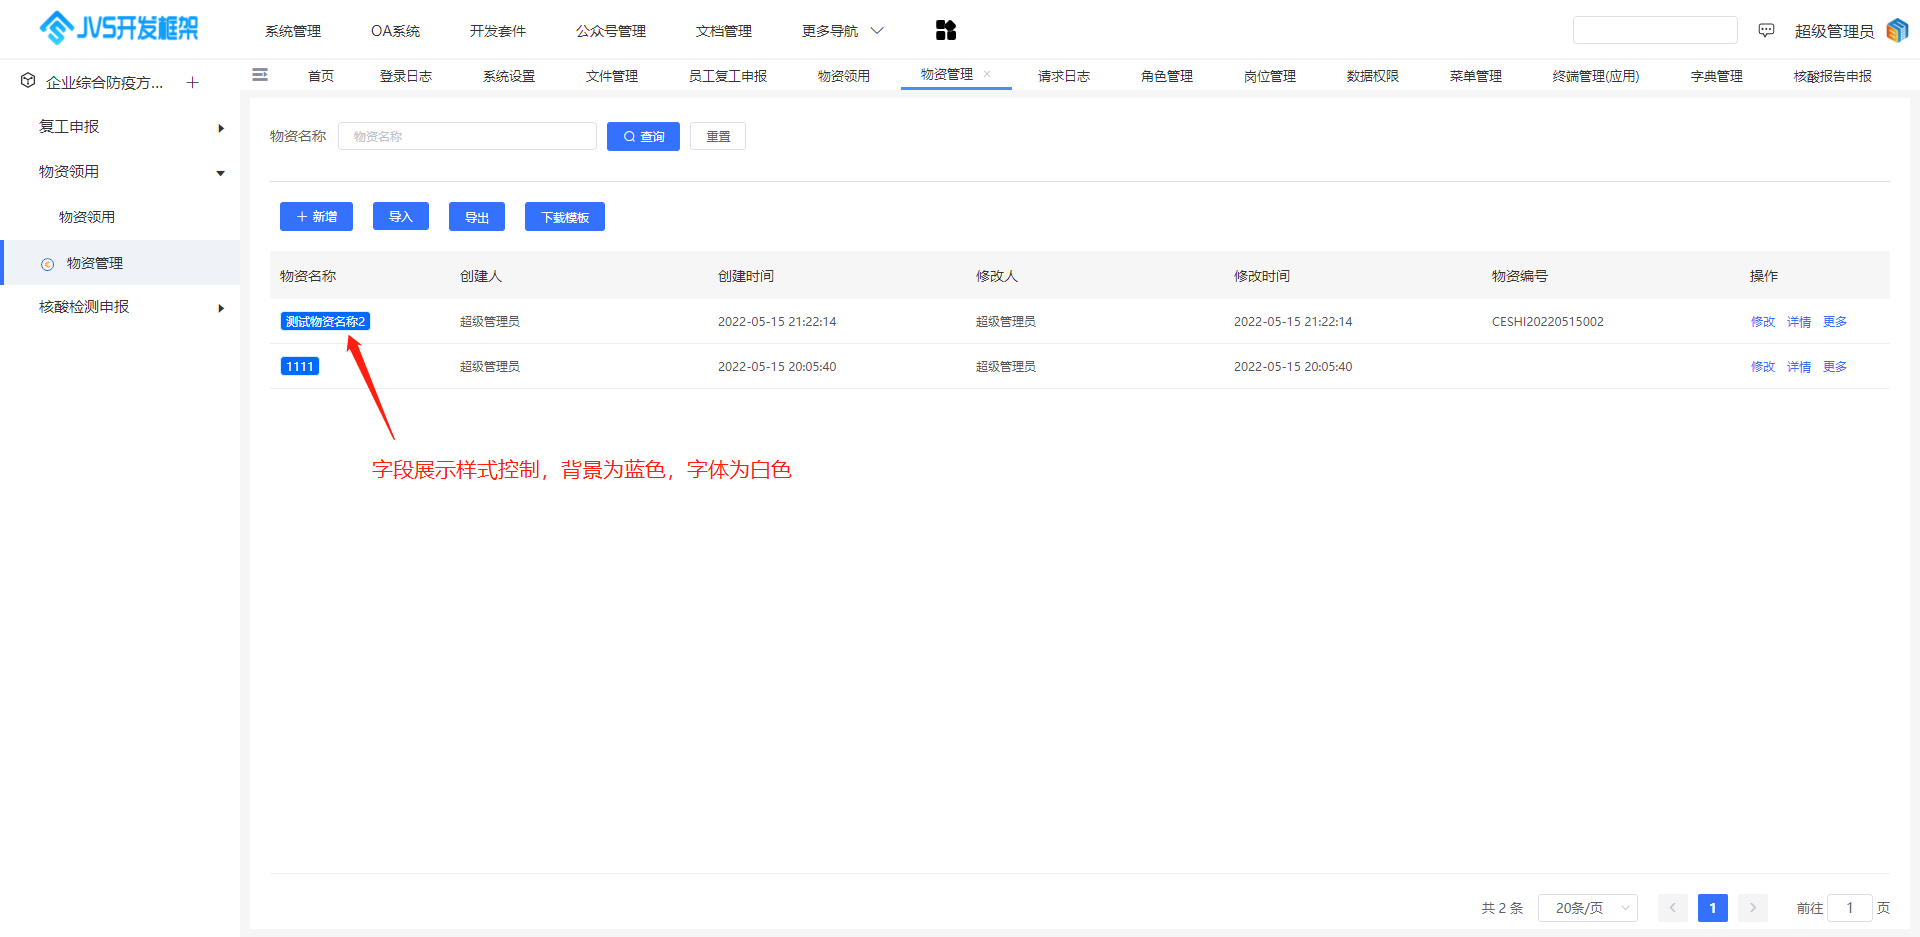
Task: Click the 下载模板 button
Action: (564, 216)
